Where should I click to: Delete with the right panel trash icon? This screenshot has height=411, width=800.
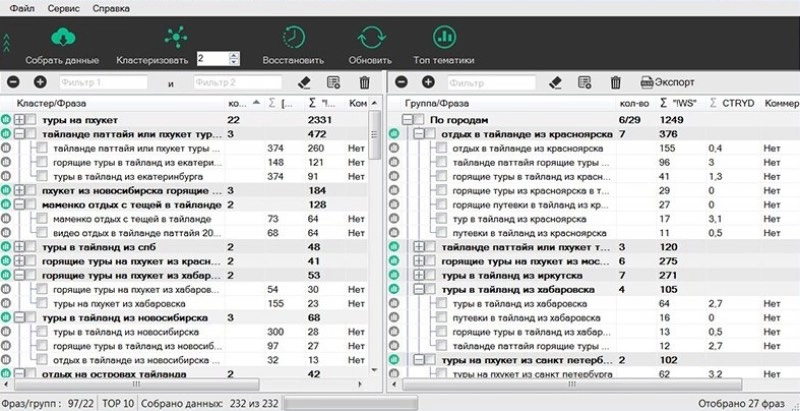tap(616, 83)
